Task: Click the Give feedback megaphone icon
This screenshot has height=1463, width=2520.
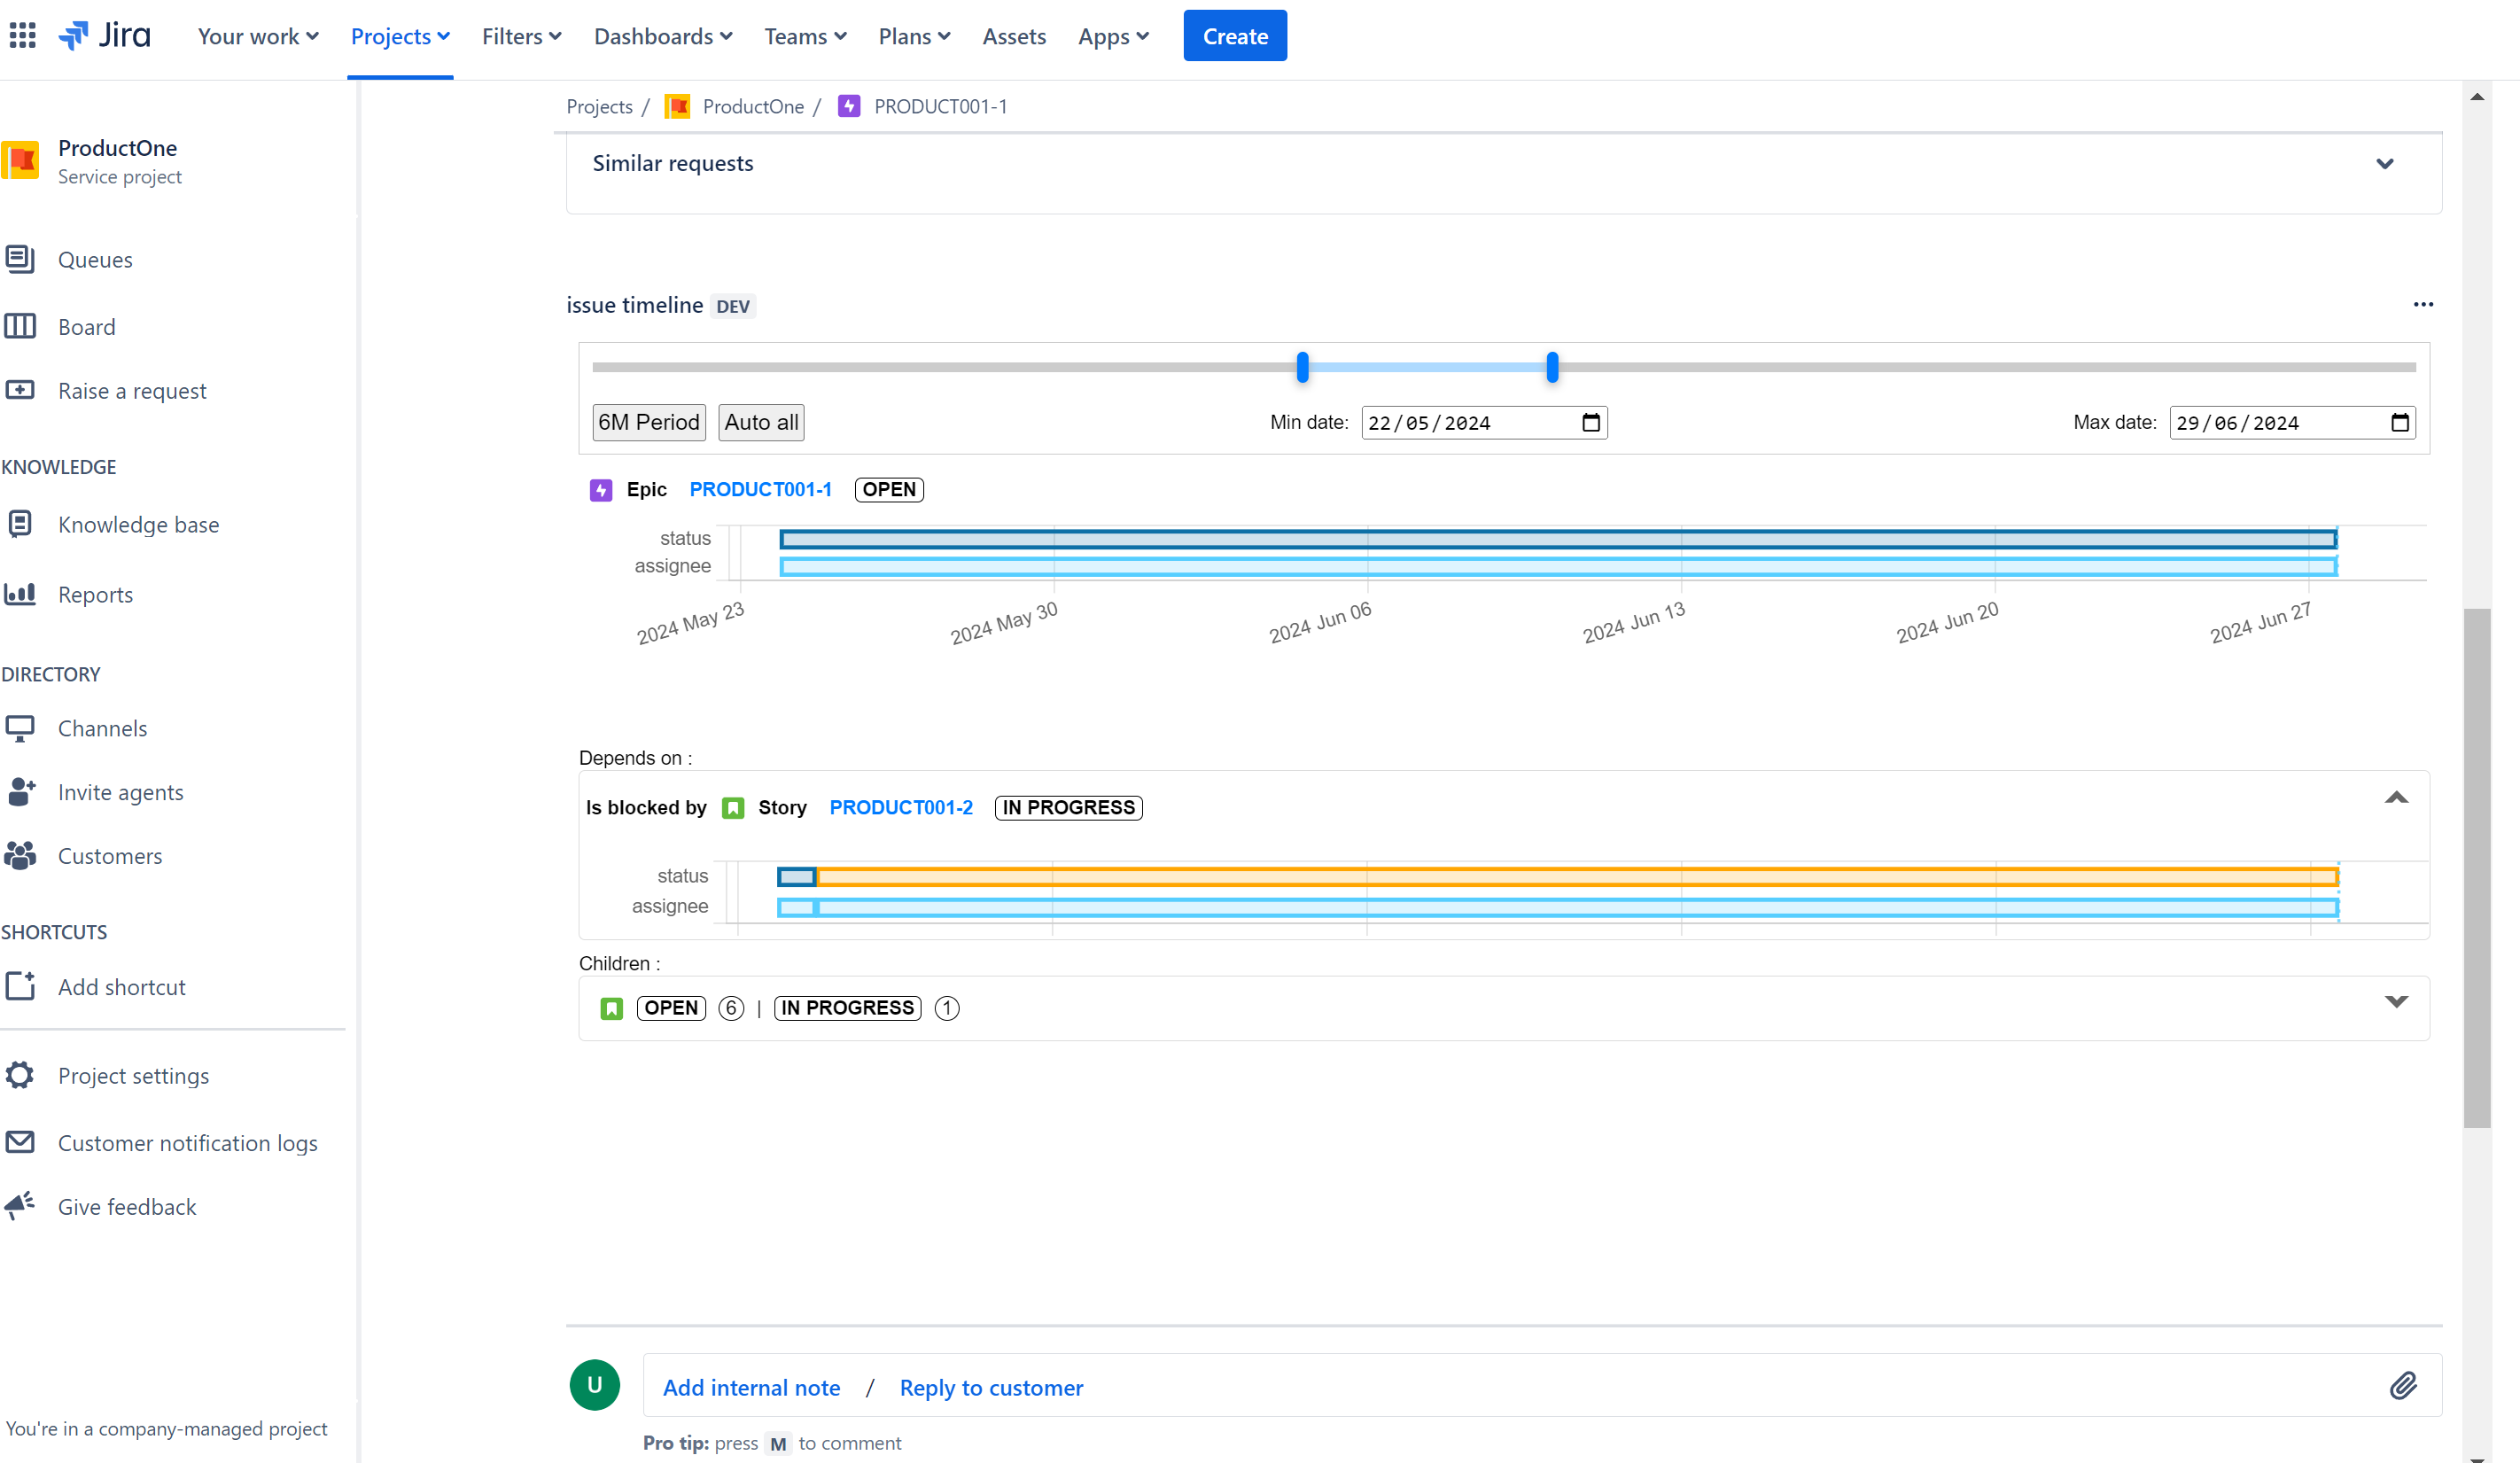Action: 20,1206
